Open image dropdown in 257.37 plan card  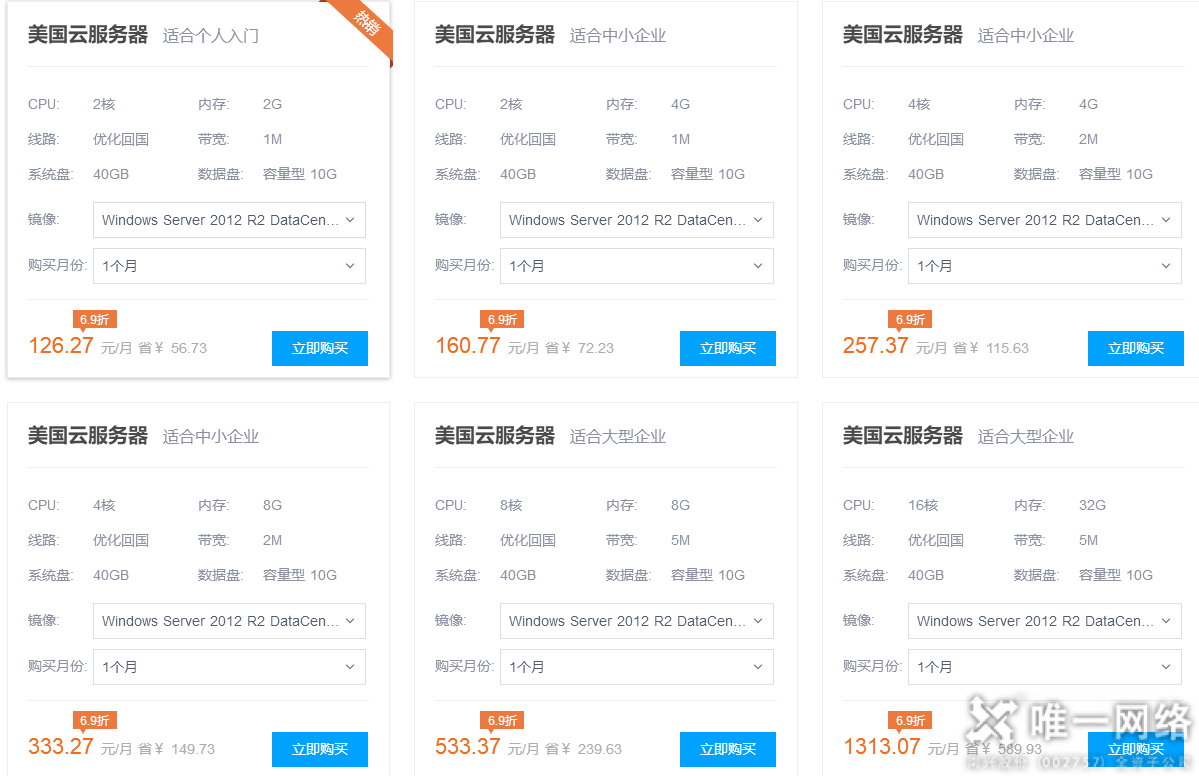[1045, 220]
